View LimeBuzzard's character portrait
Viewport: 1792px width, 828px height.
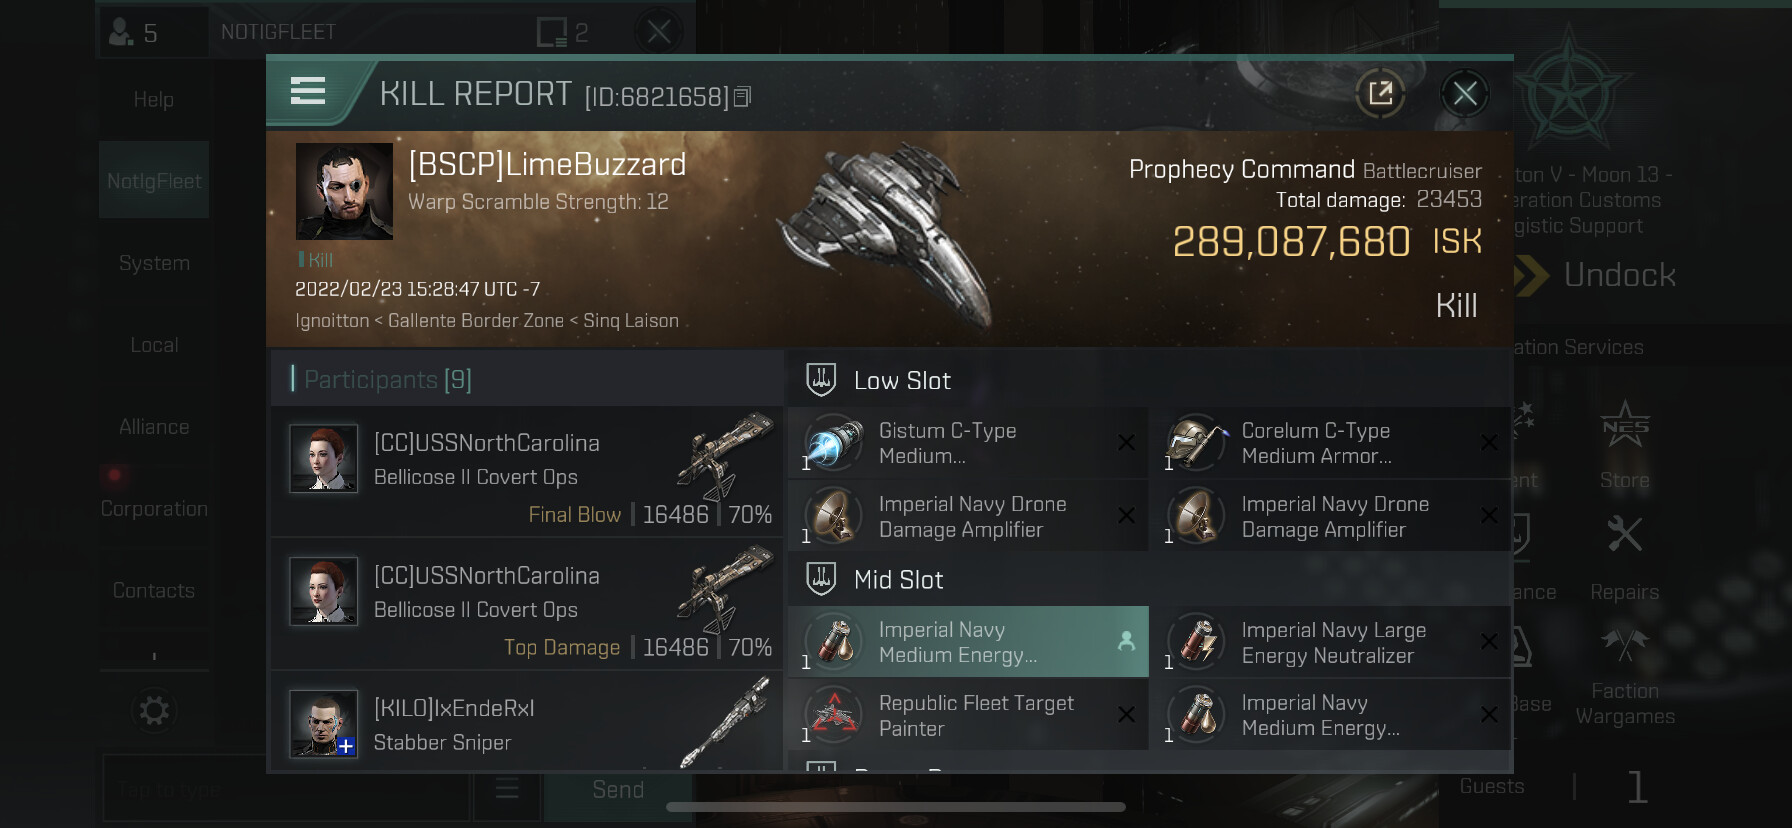coord(344,191)
